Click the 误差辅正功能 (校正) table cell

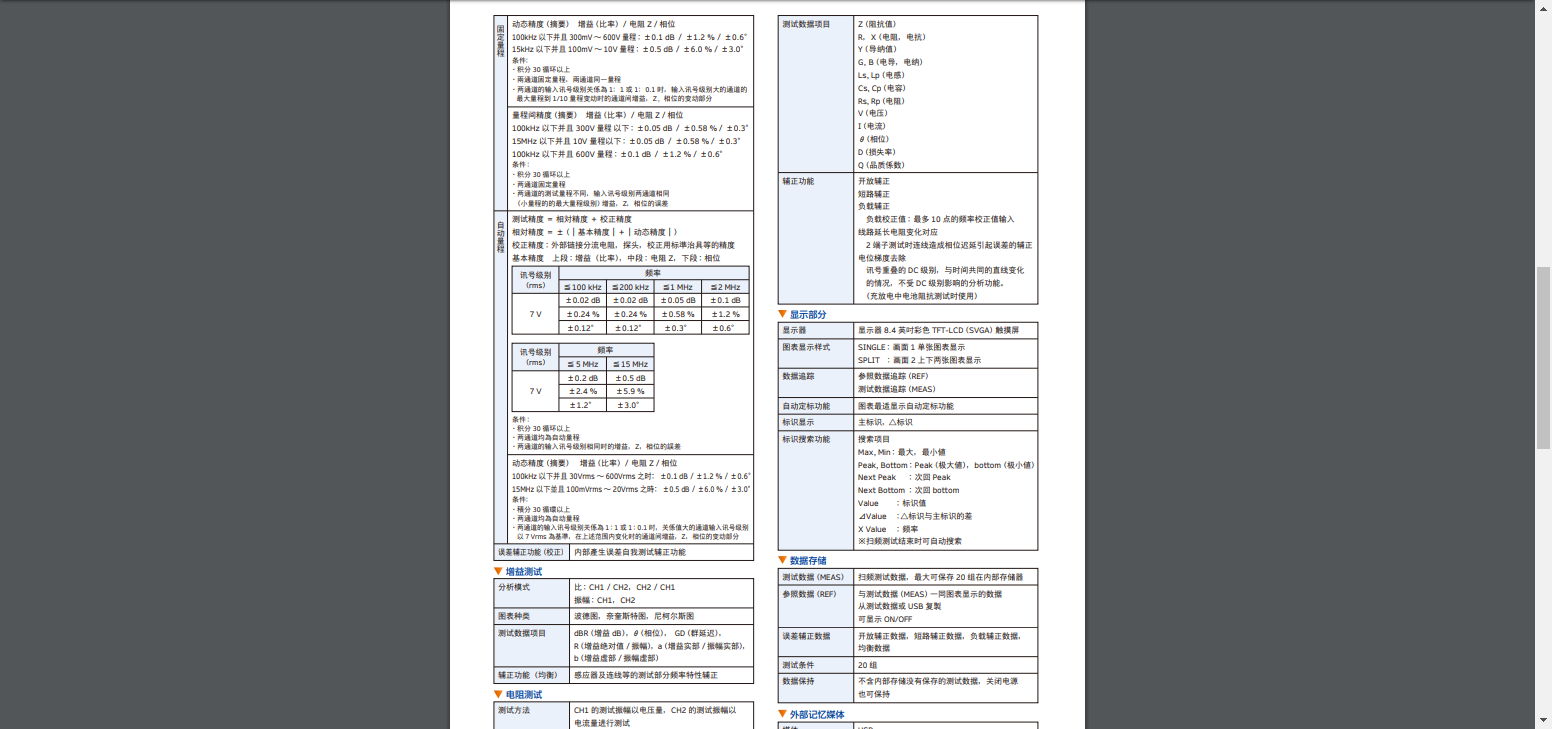531,552
